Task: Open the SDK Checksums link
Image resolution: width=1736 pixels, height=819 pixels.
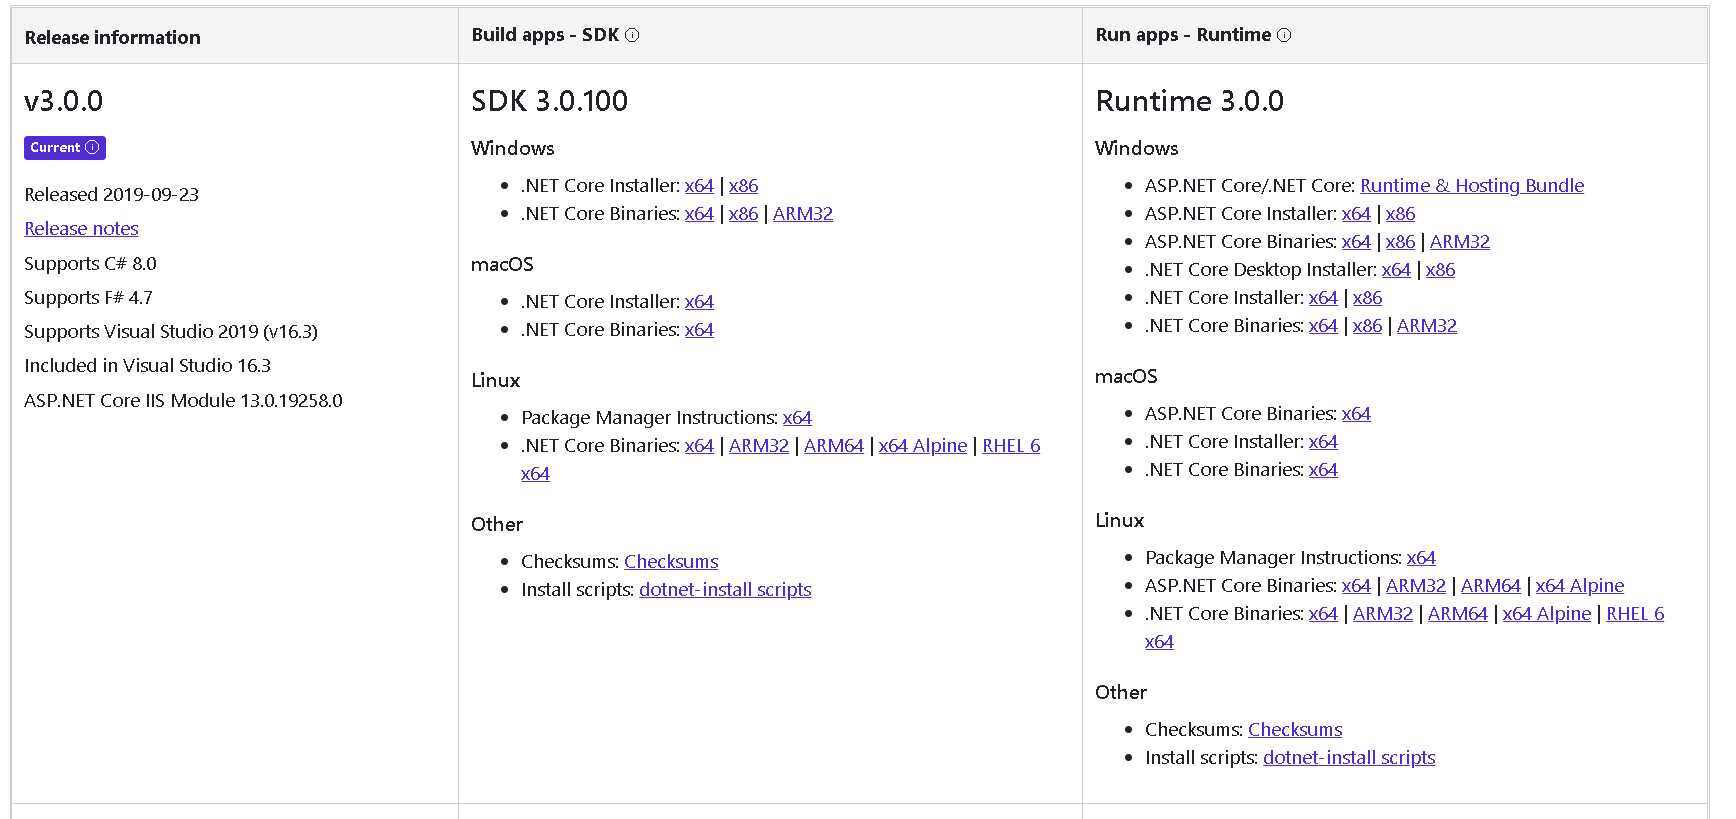Action: coord(671,561)
